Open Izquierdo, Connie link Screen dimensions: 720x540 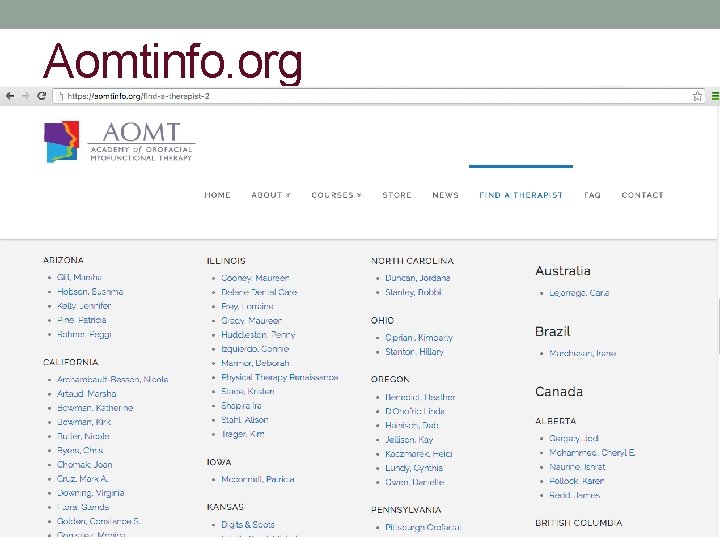tap(255, 349)
